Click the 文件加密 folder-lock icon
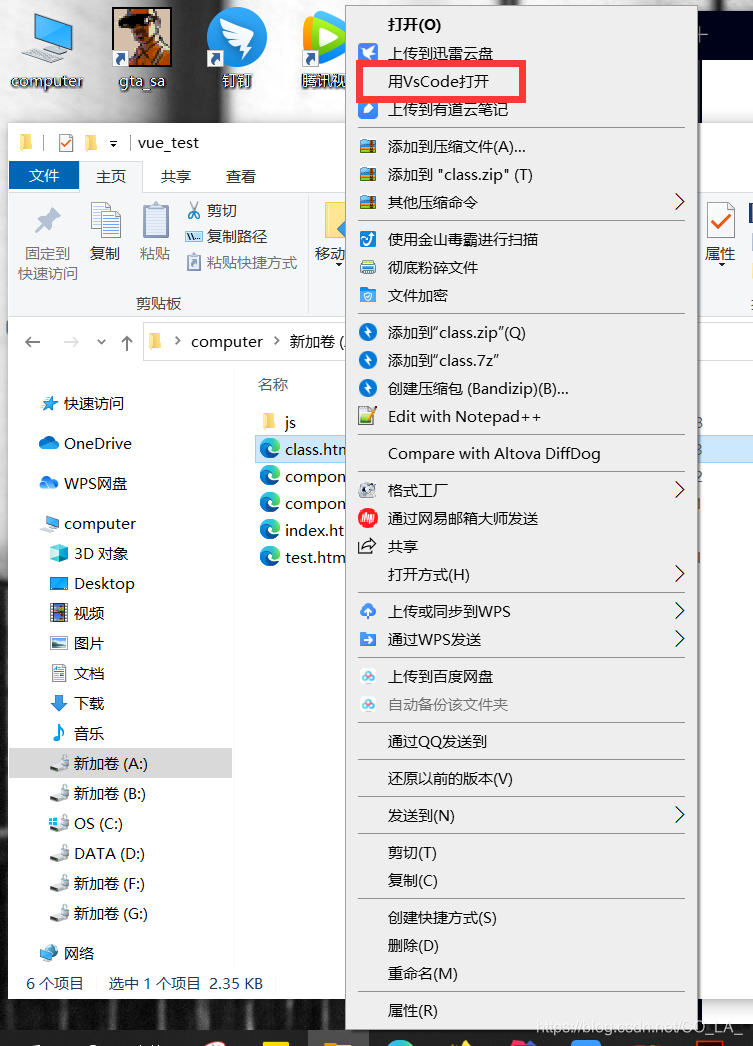753x1046 pixels. [368, 295]
